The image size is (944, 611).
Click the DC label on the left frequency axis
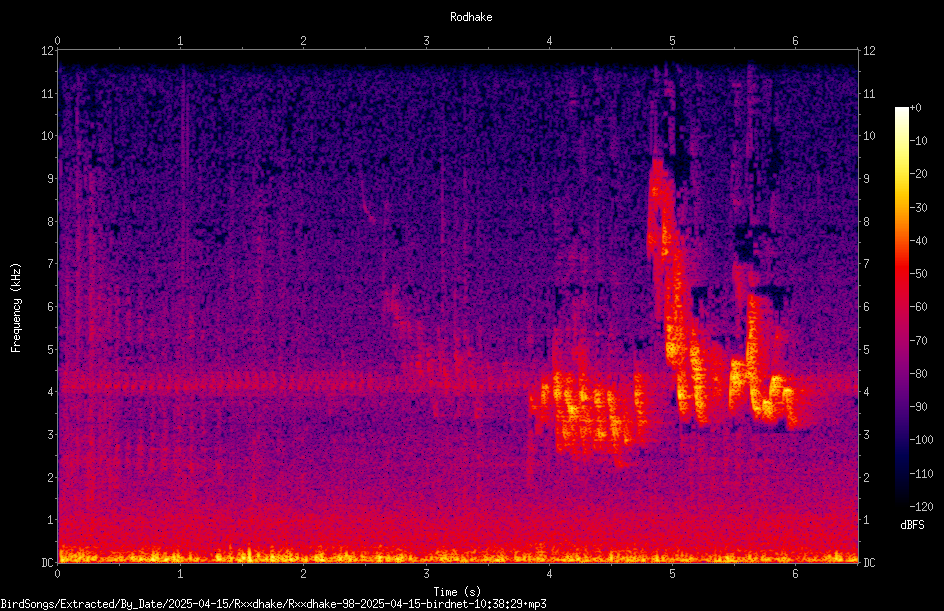47,562
